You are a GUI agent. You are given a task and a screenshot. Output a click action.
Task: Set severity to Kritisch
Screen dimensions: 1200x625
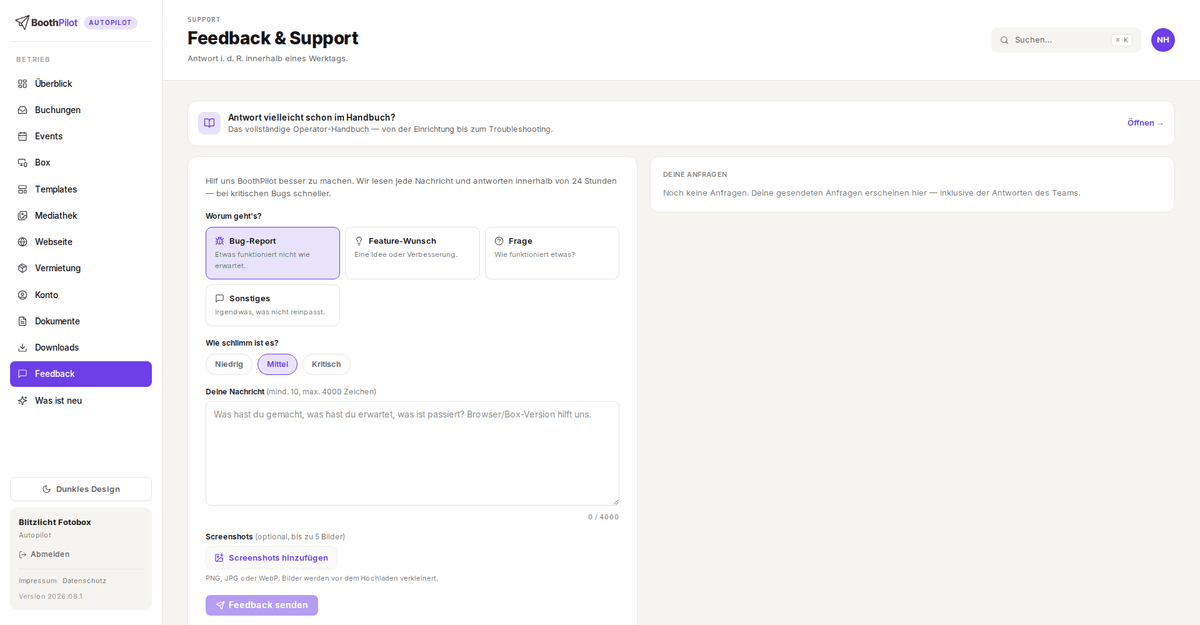(326, 364)
